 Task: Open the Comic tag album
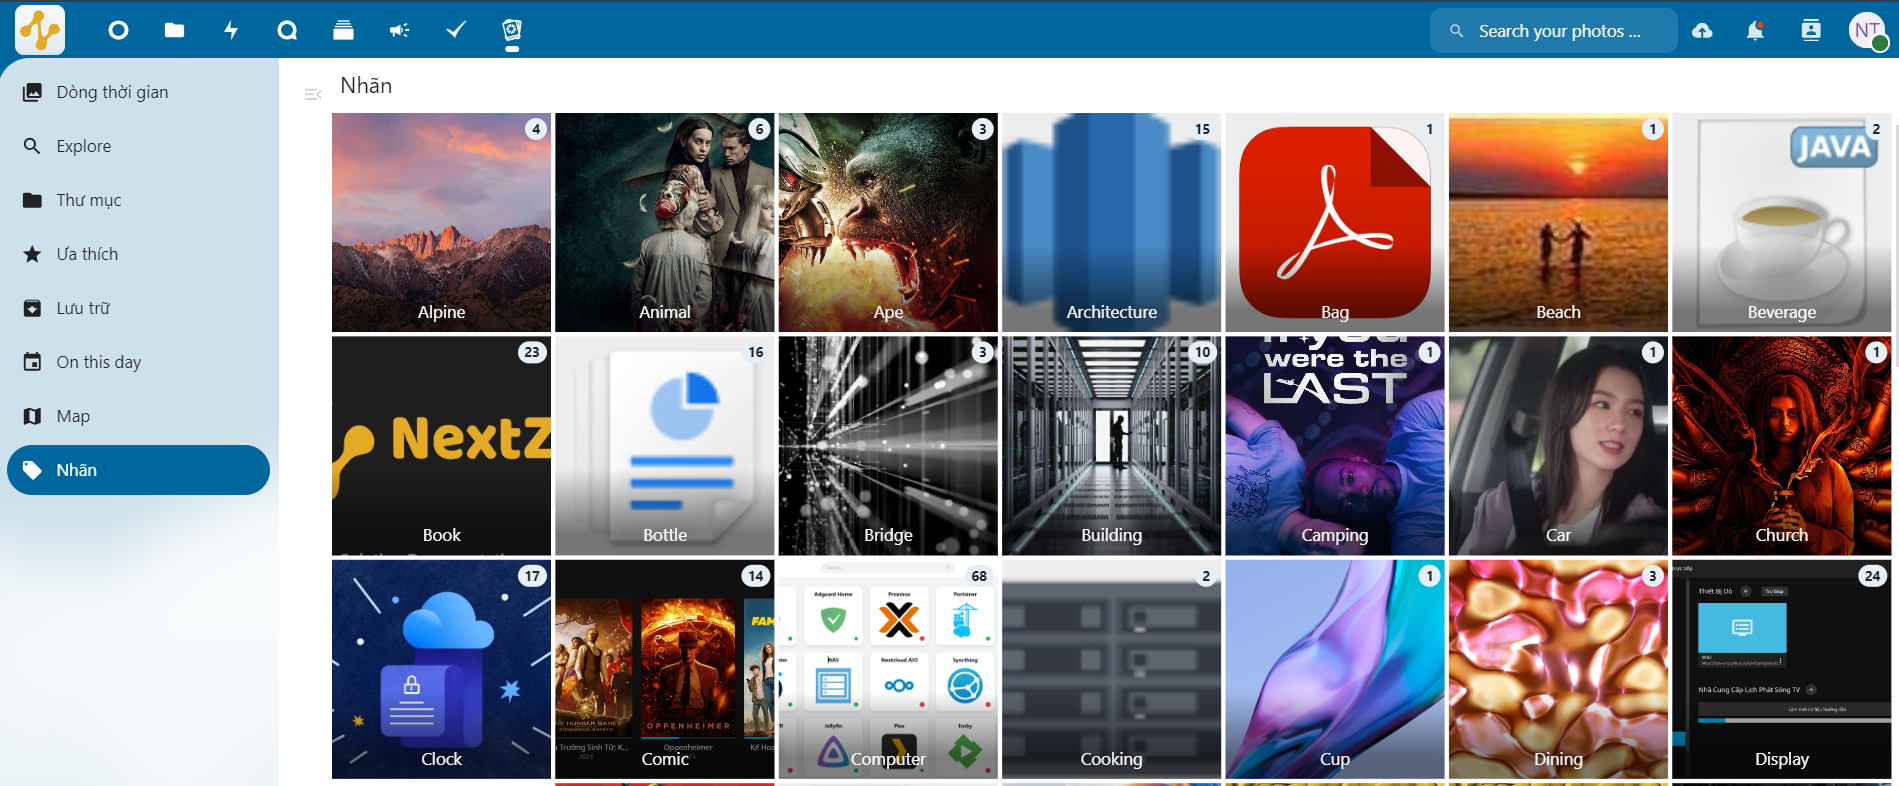tap(665, 669)
